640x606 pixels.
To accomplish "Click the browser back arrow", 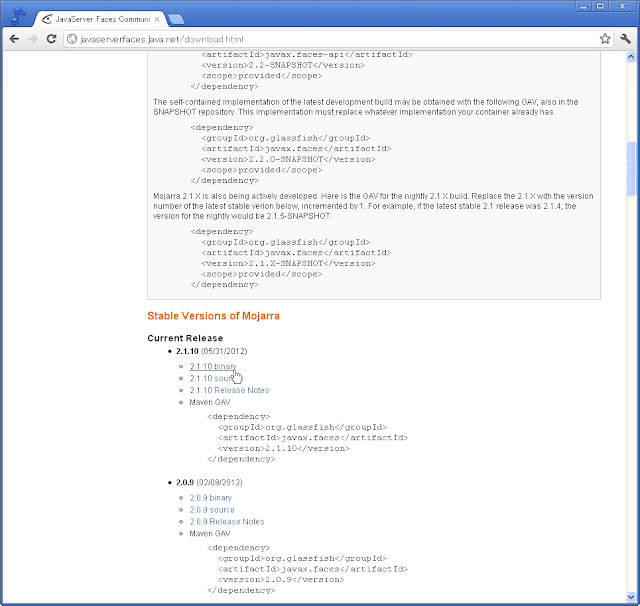I will (x=14, y=39).
